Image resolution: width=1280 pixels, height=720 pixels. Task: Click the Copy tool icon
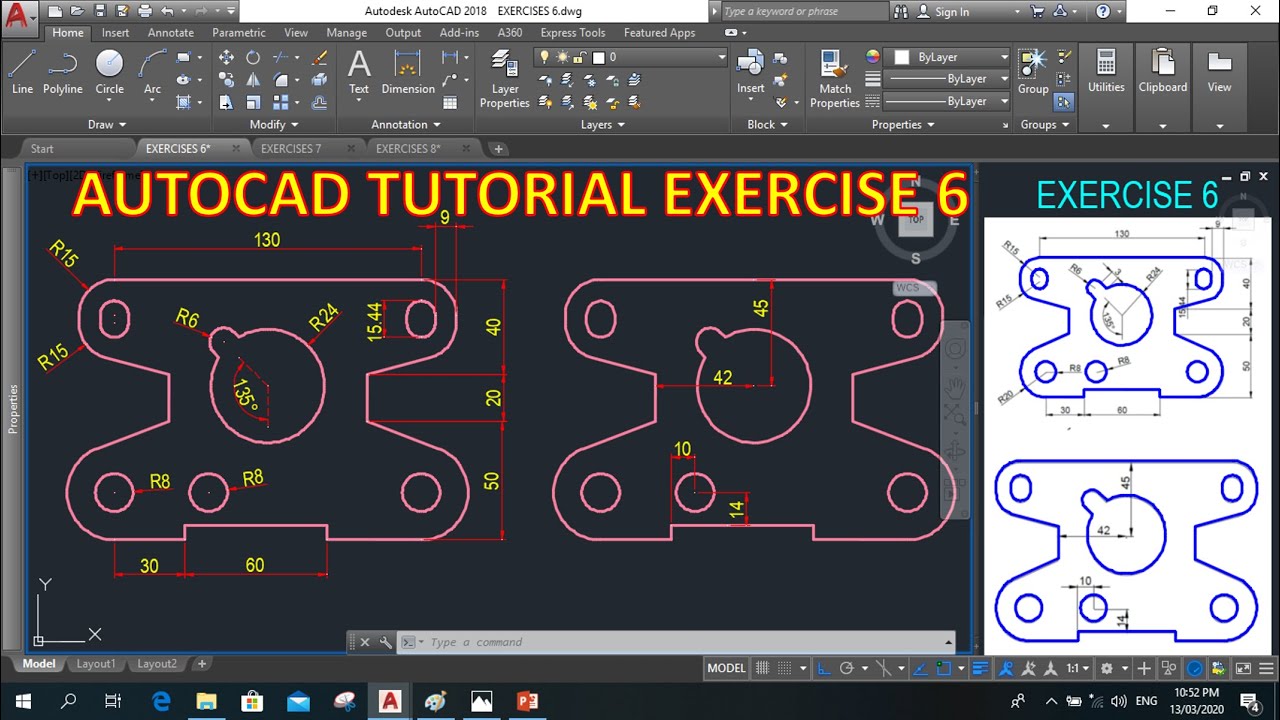click(x=226, y=80)
